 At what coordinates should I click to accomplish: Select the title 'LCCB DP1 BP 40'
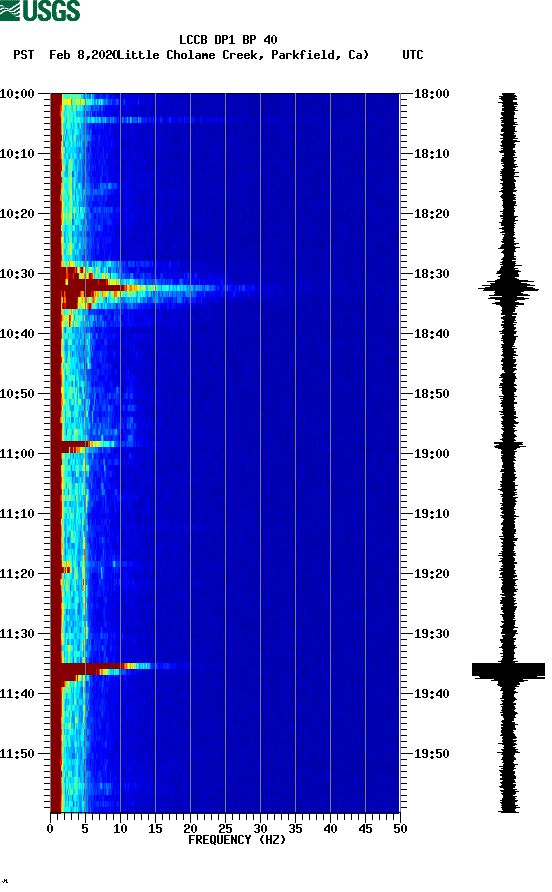click(228, 40)
